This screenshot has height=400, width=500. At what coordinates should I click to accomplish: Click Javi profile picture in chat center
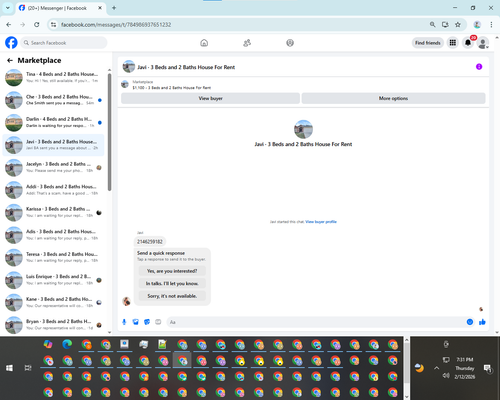pyautogui.click(x=303, y=129)
